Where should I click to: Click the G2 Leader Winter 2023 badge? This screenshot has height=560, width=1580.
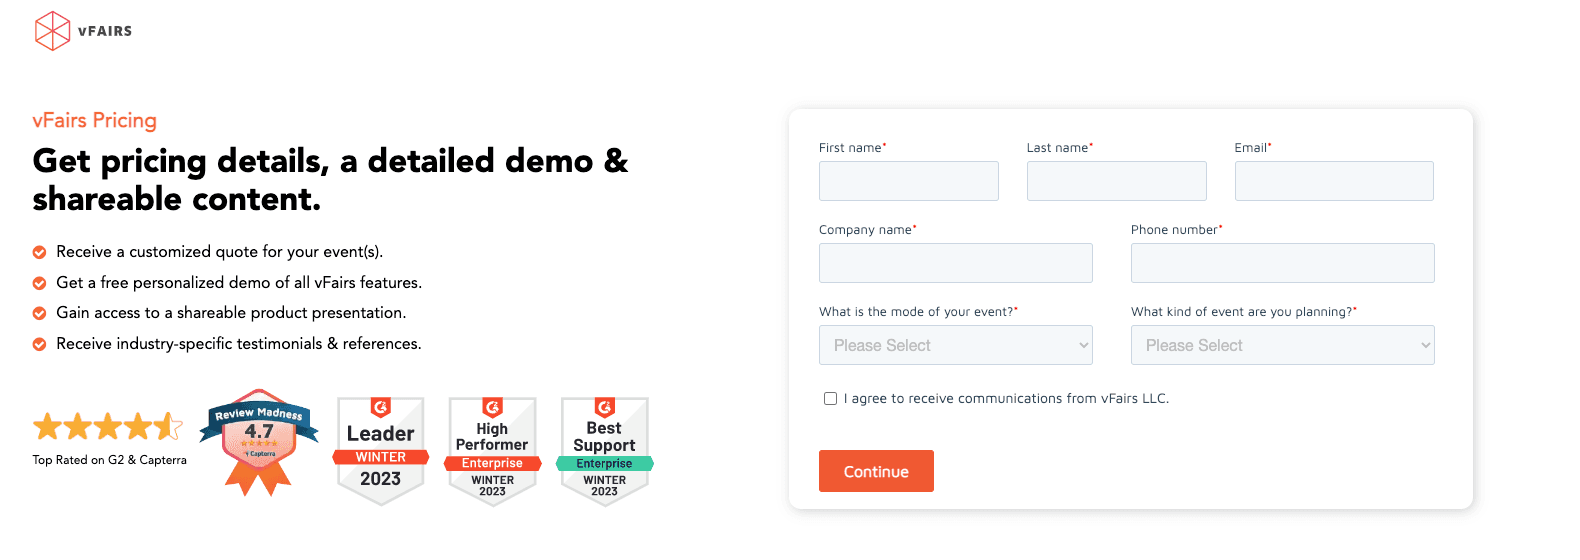pos(381,450)
